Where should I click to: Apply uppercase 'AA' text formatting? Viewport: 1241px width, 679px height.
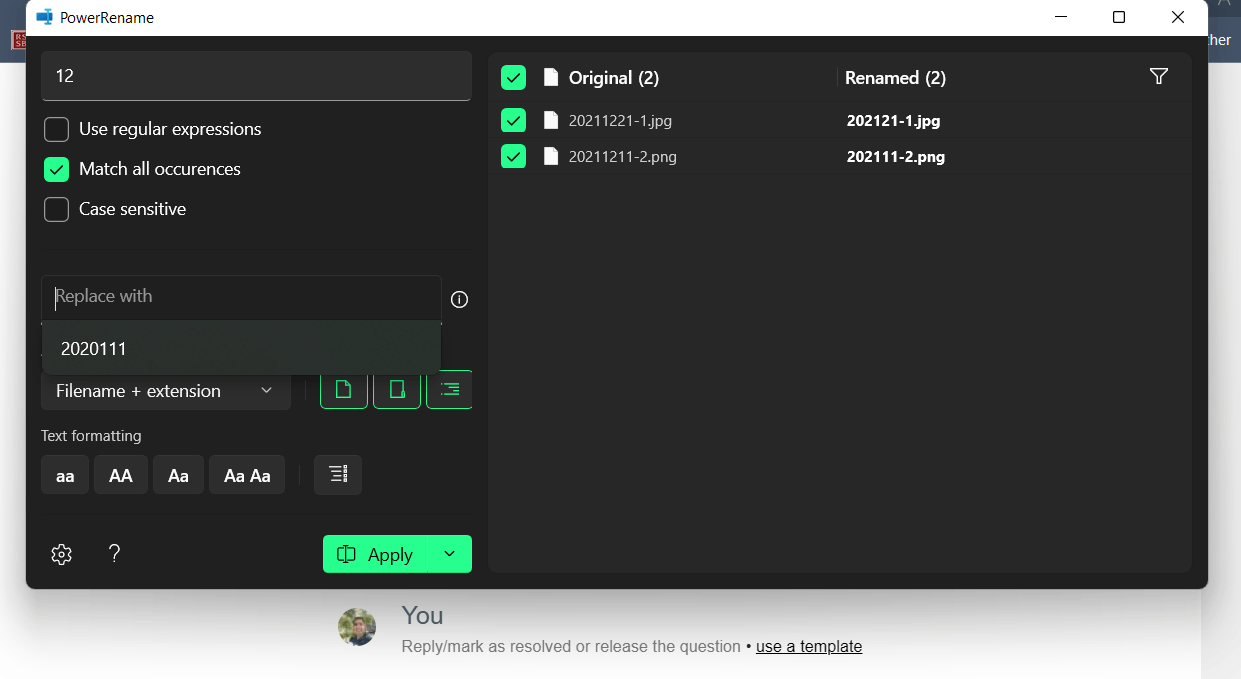point(121,475)
